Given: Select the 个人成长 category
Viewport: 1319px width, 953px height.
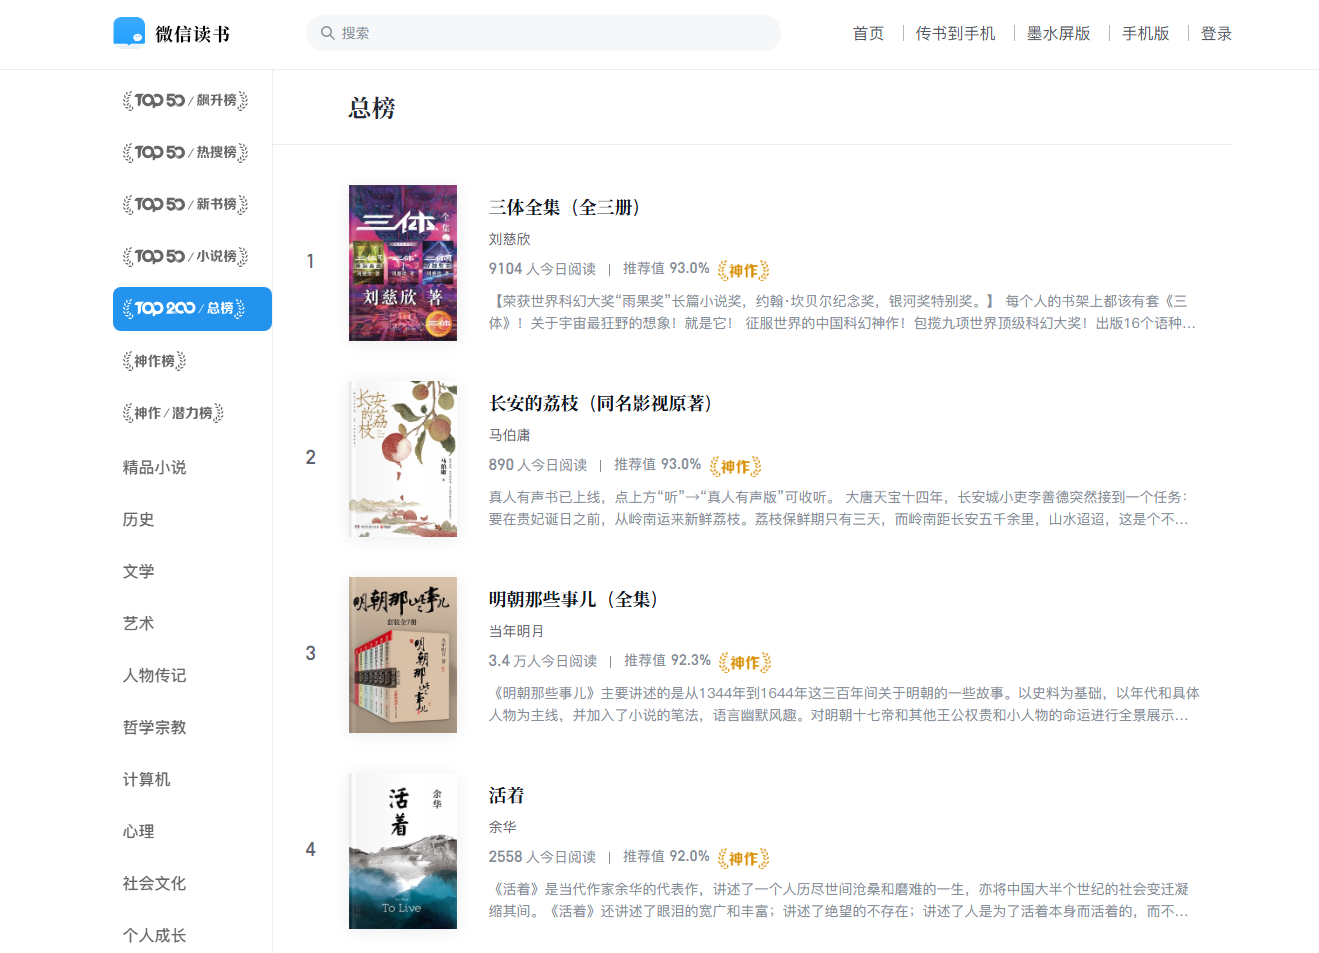Looking at the screenshot, I should pos(155,935).
